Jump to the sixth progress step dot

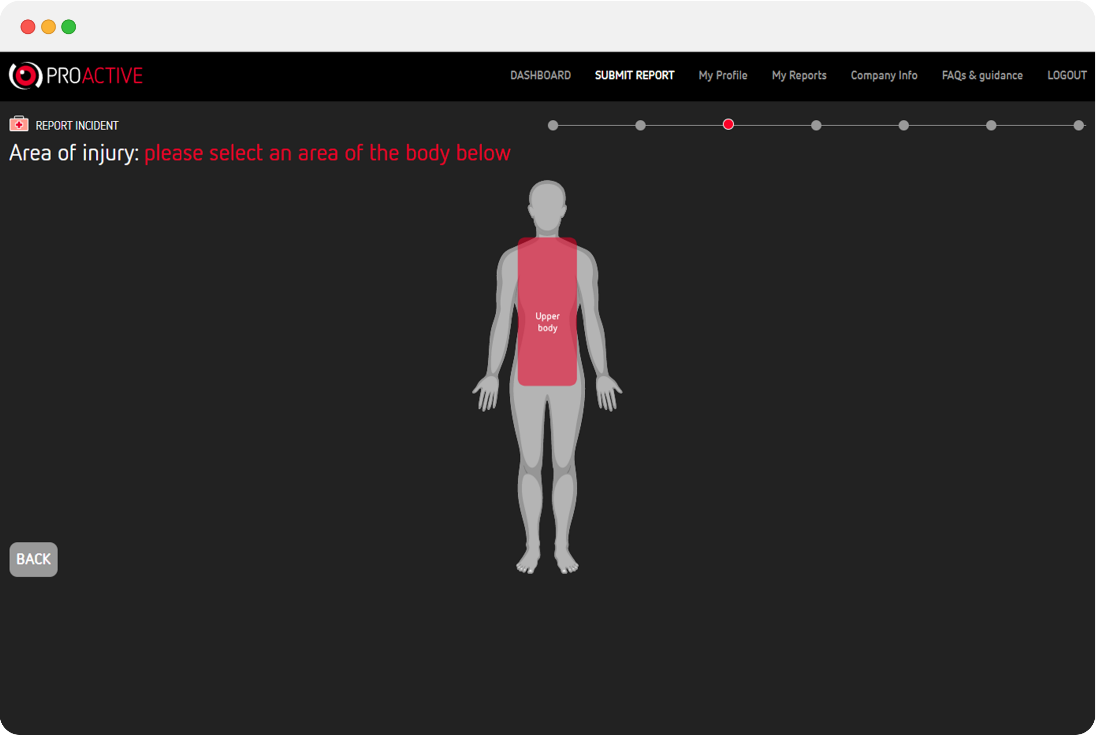(x=991, y=125)
